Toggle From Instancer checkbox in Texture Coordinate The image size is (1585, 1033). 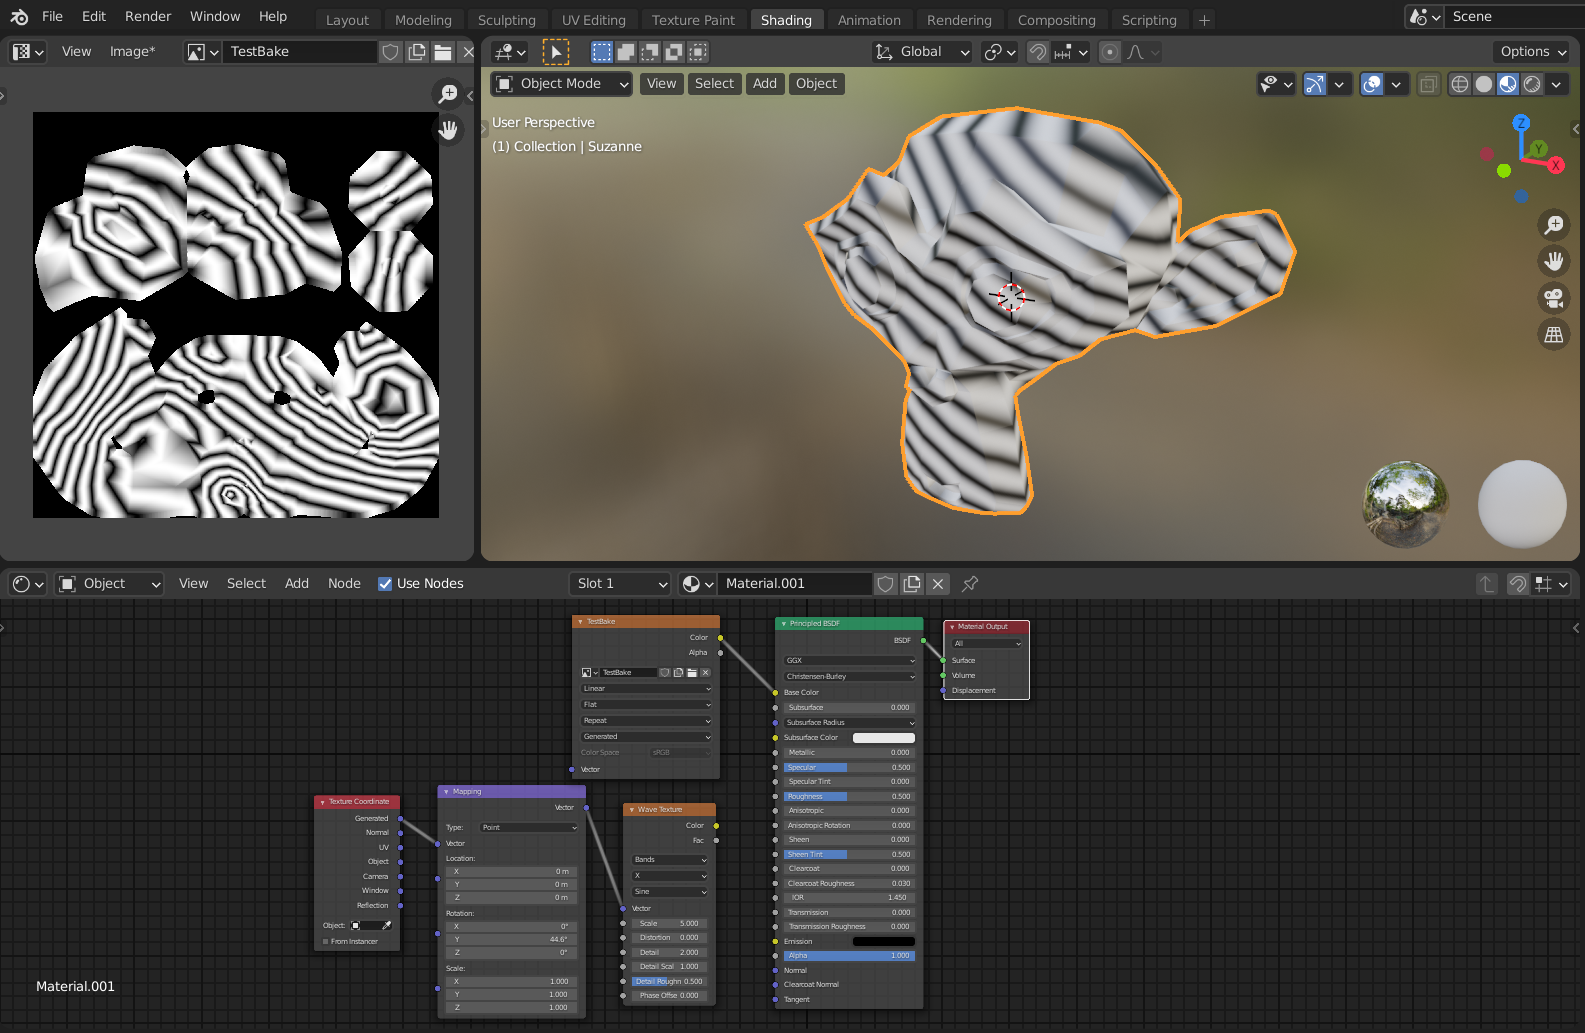pos(326,942)
